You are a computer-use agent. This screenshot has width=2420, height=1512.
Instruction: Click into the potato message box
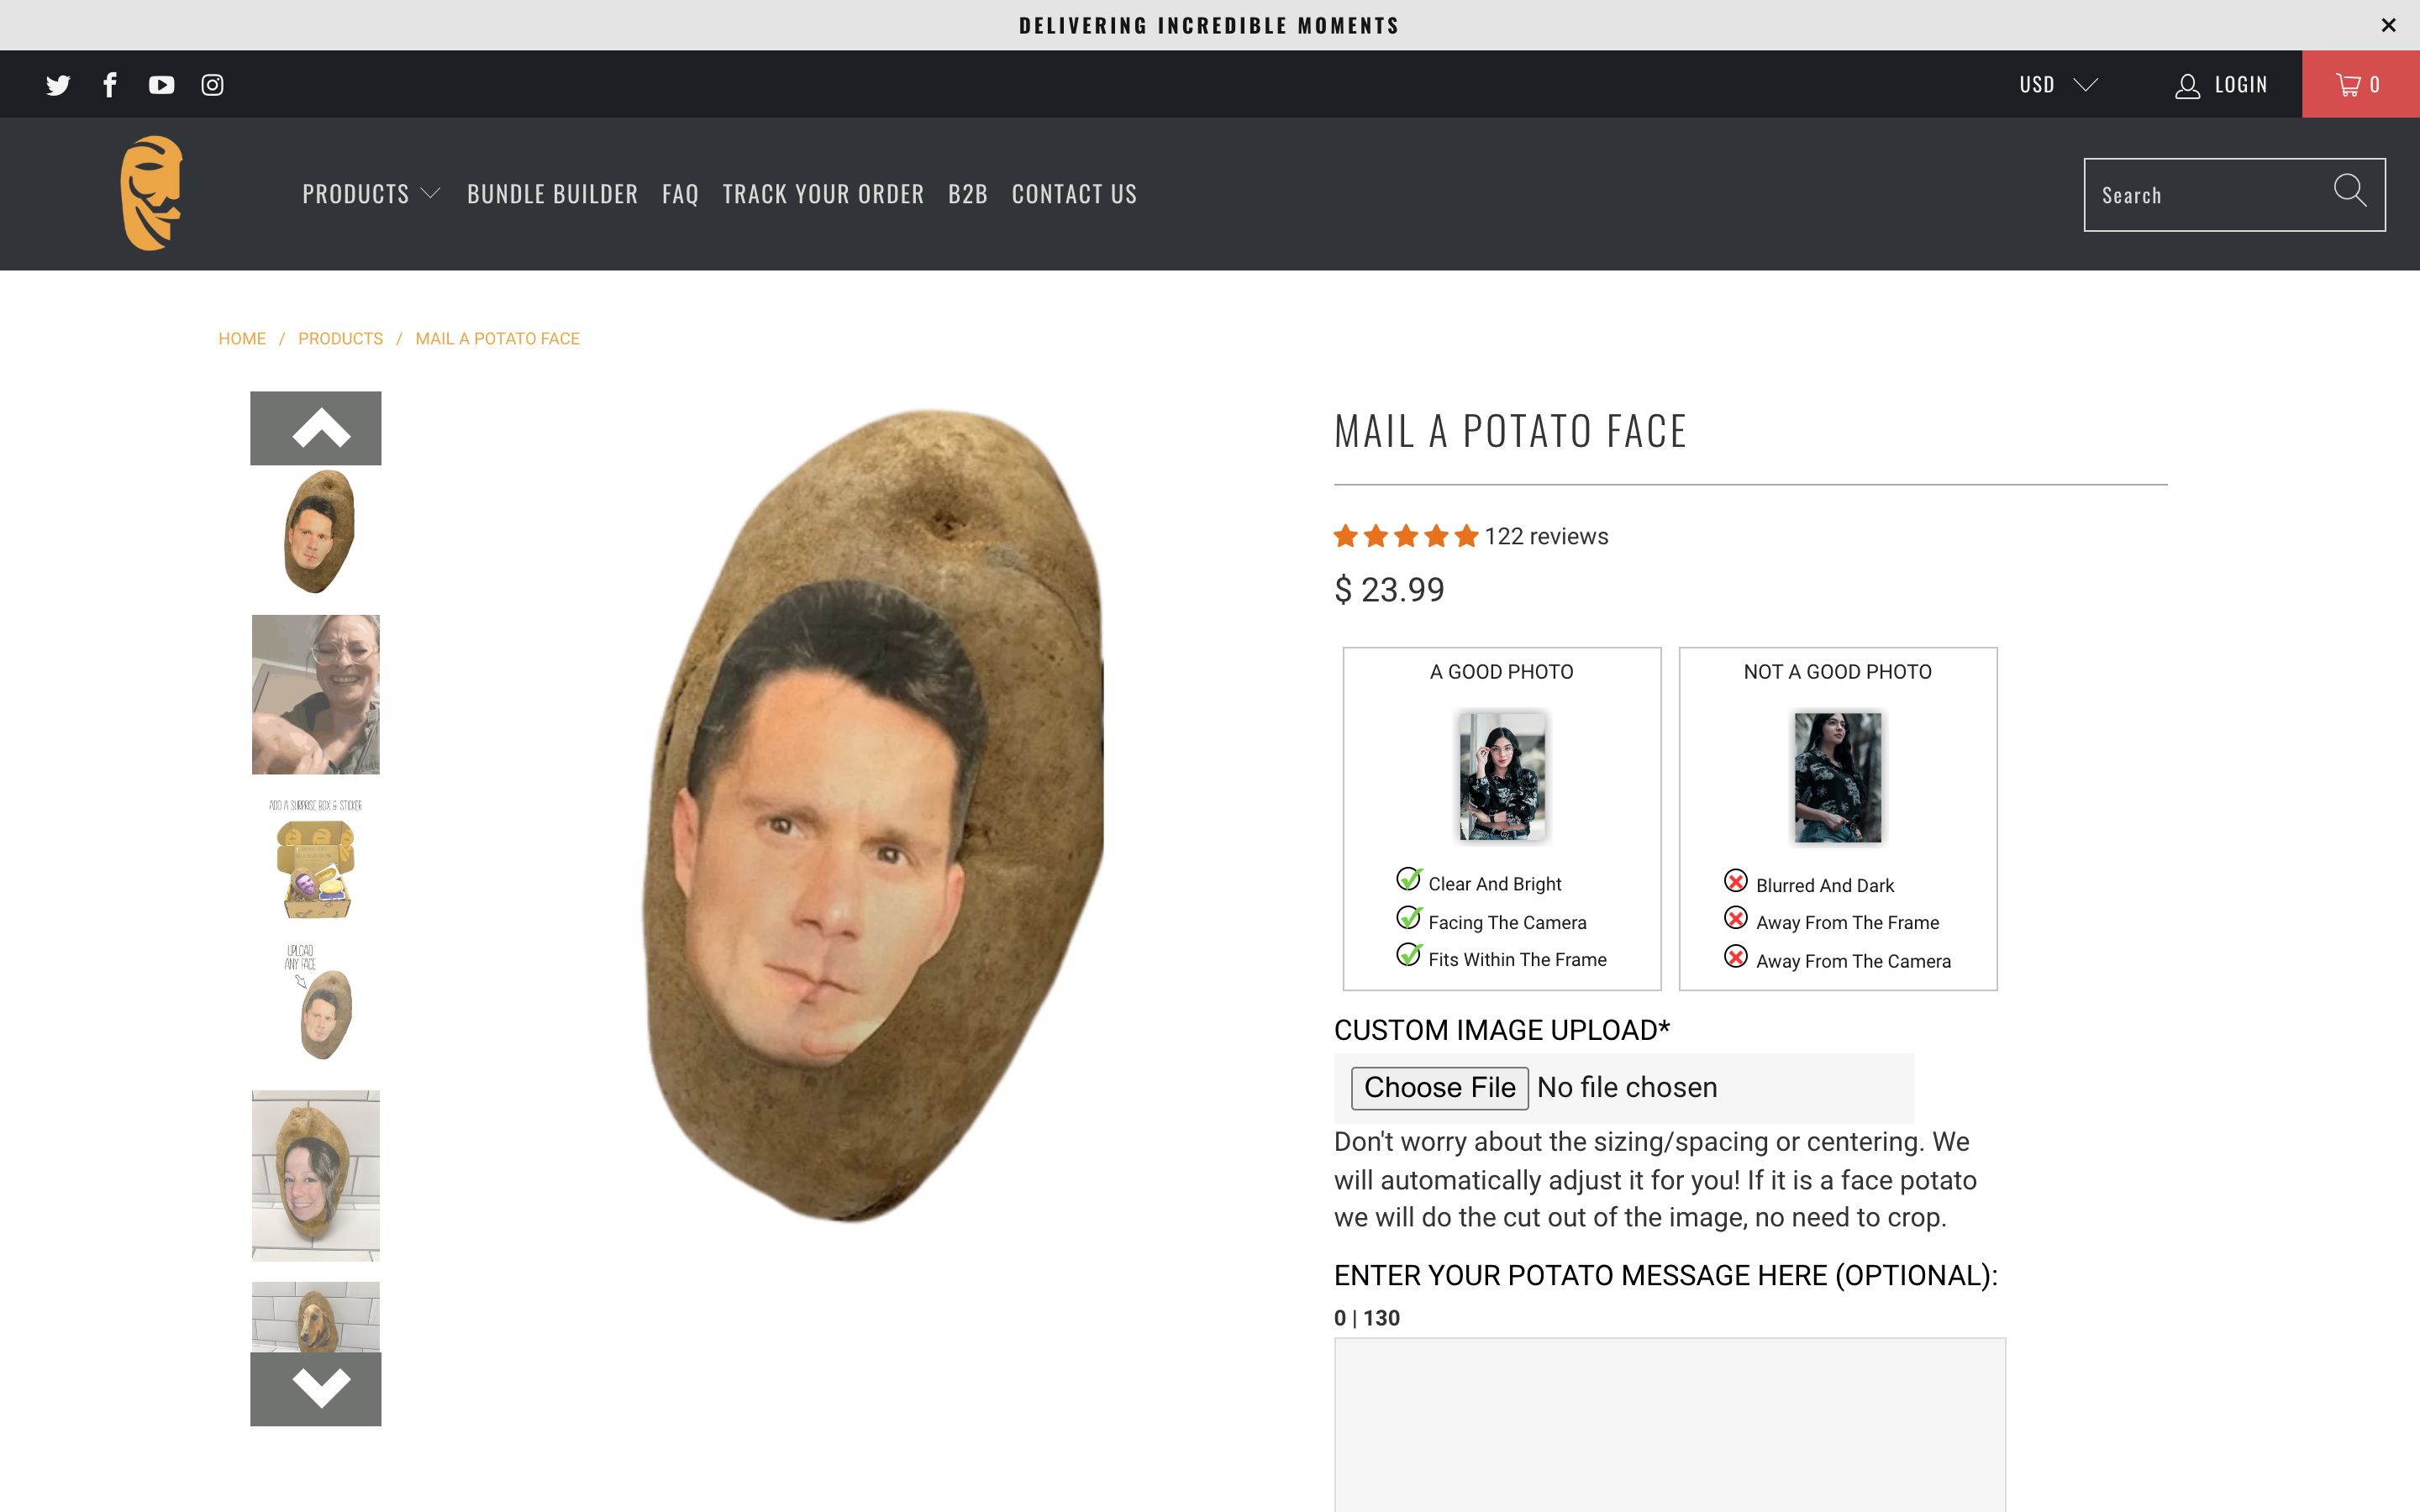[1669, 1423]
